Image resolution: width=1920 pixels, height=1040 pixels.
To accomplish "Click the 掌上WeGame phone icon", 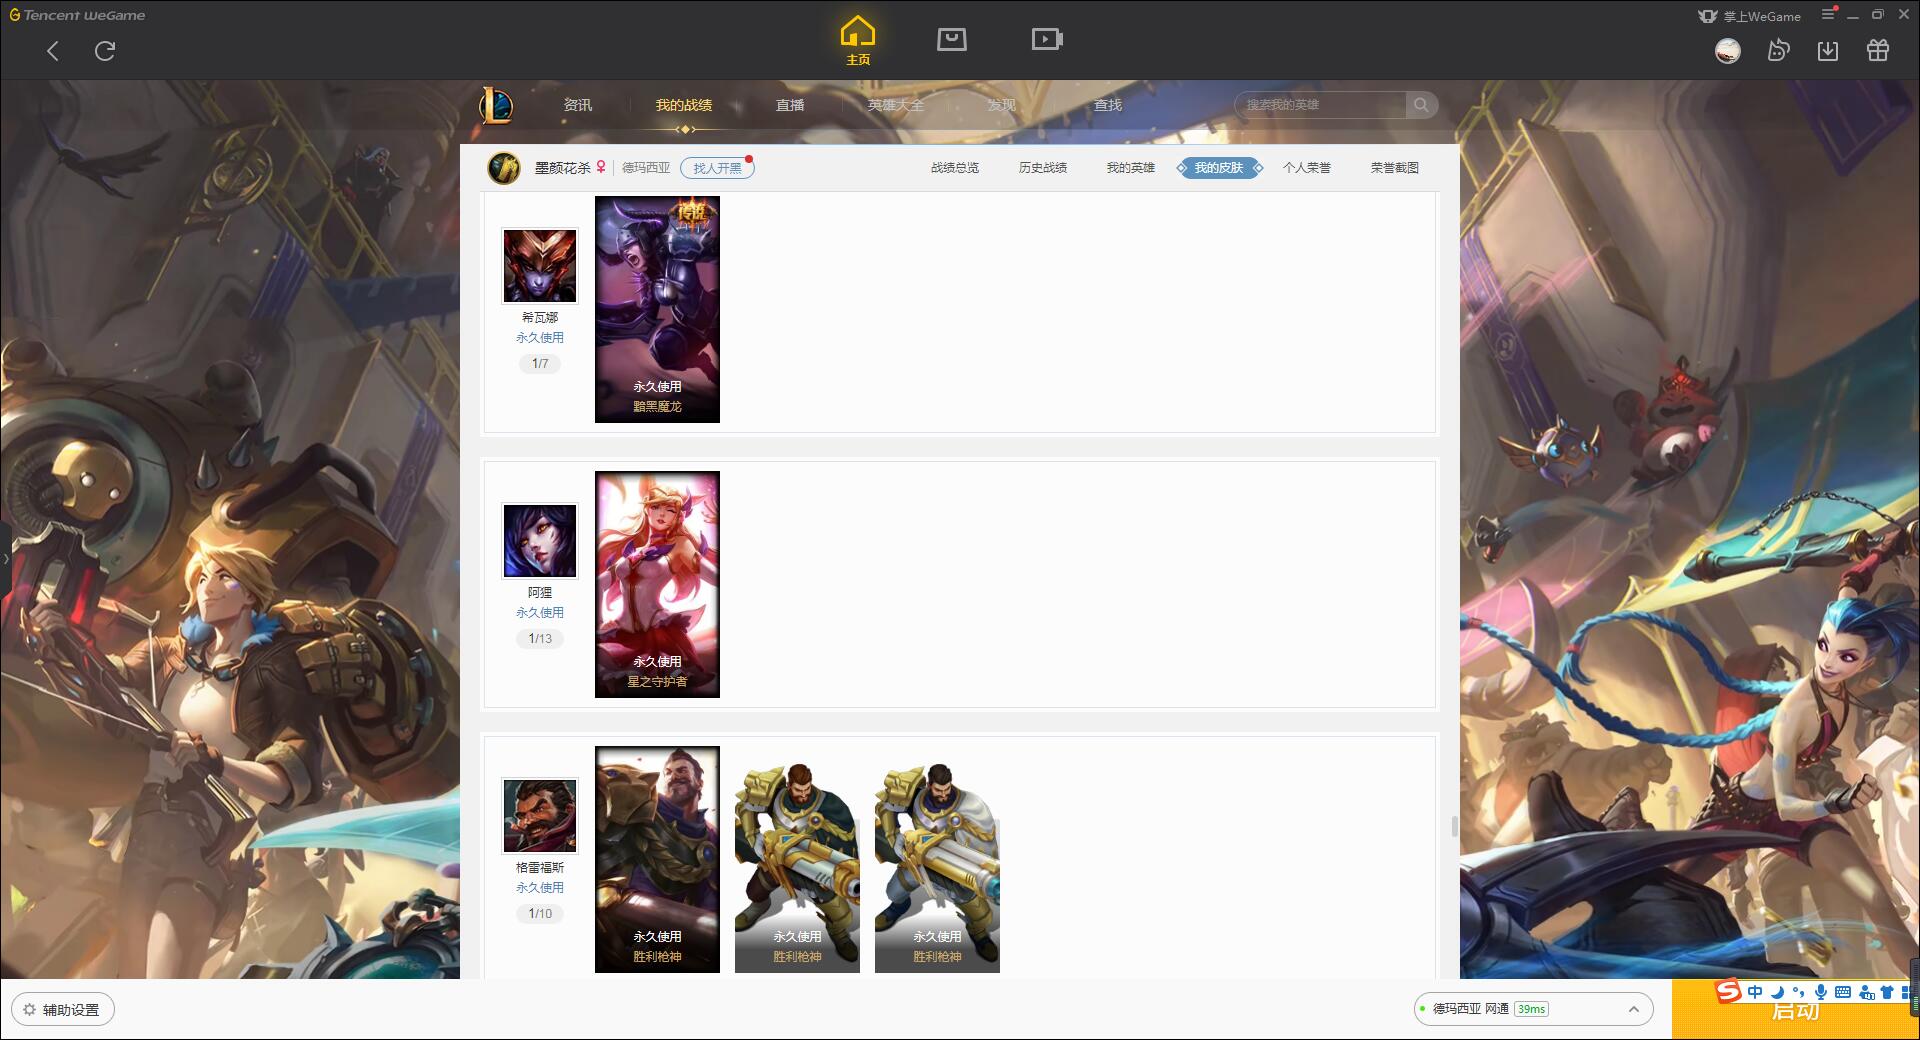I will coord(1707,16).
